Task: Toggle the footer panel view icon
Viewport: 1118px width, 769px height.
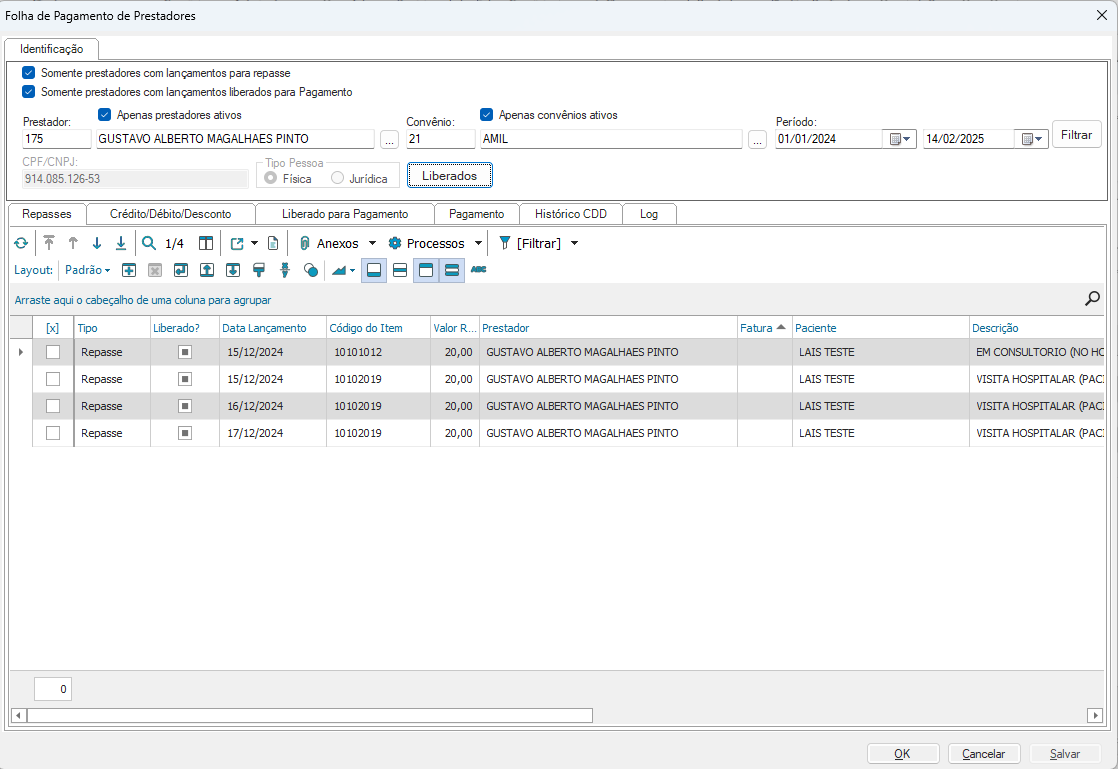Action: click(x=374, y=270)
